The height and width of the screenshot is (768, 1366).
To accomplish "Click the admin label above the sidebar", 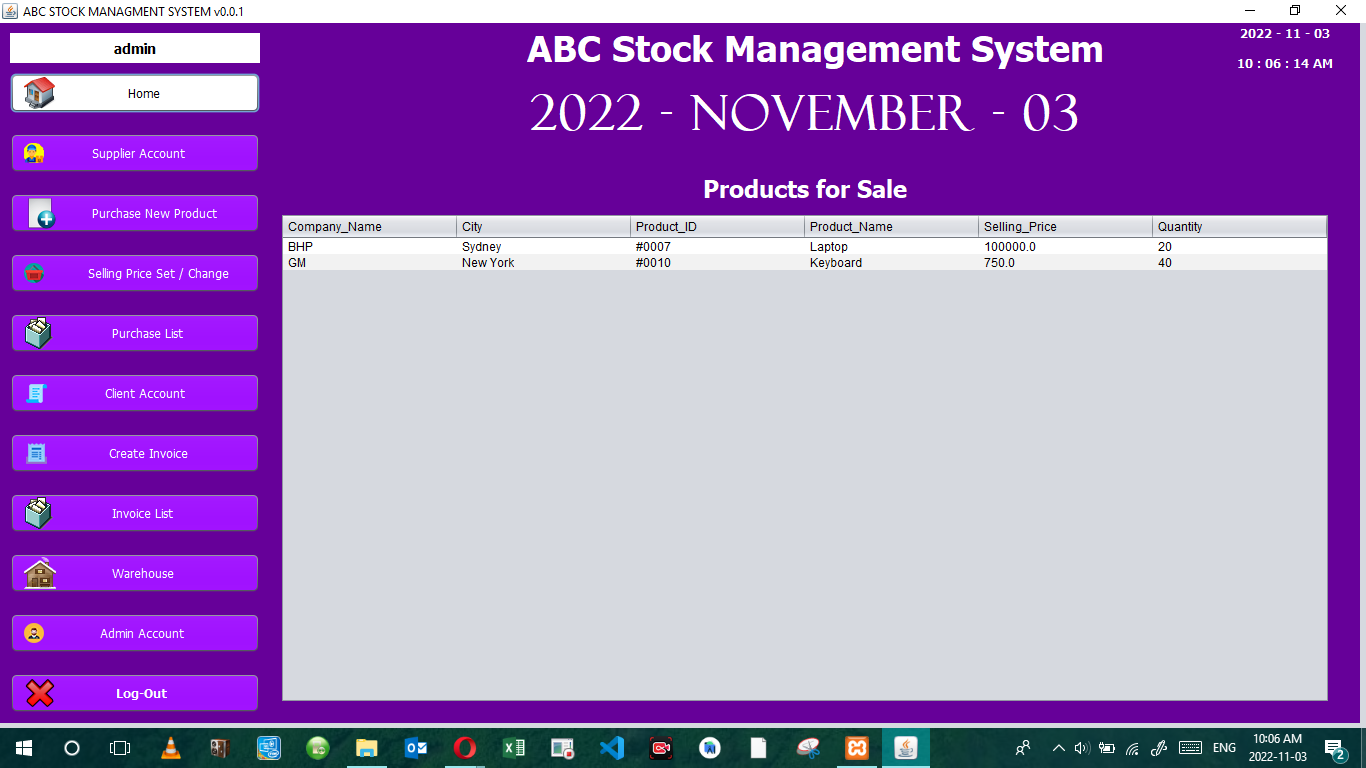I will (x=134, y=47).
